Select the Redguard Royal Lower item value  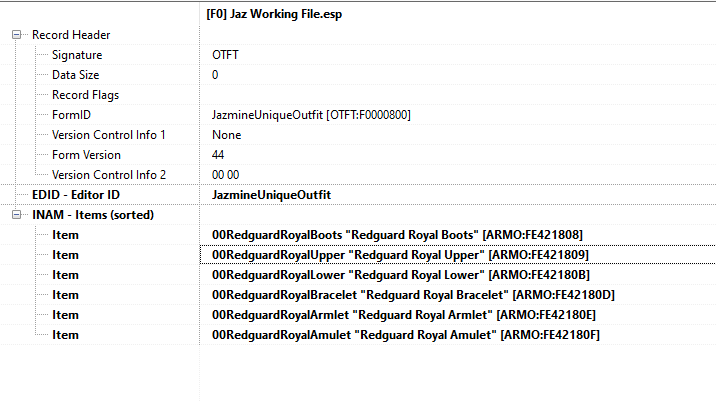click(401, 275)
